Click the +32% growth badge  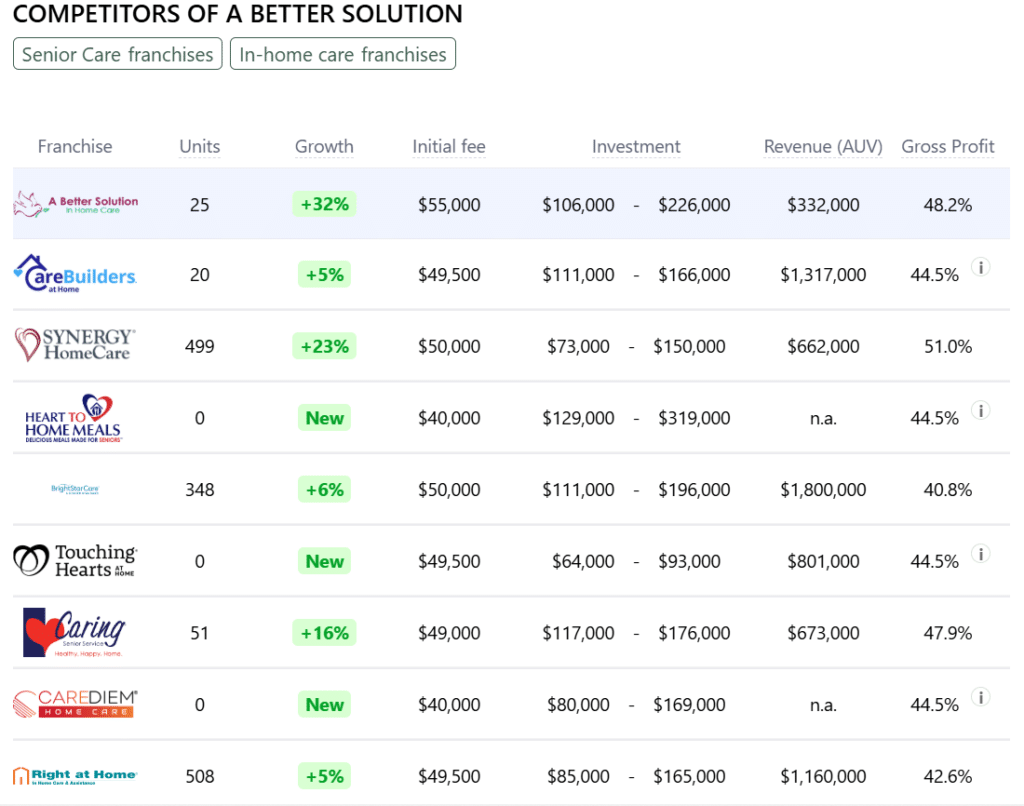click(x=325, y=204)
